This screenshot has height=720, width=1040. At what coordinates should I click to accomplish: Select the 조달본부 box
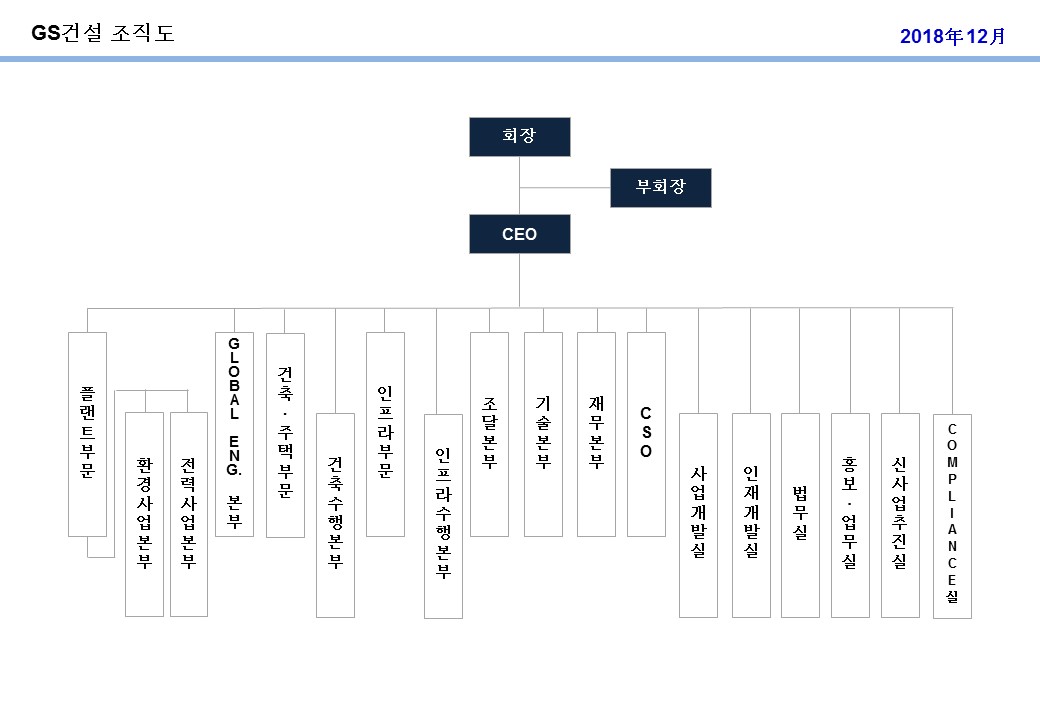coord(489,434)
